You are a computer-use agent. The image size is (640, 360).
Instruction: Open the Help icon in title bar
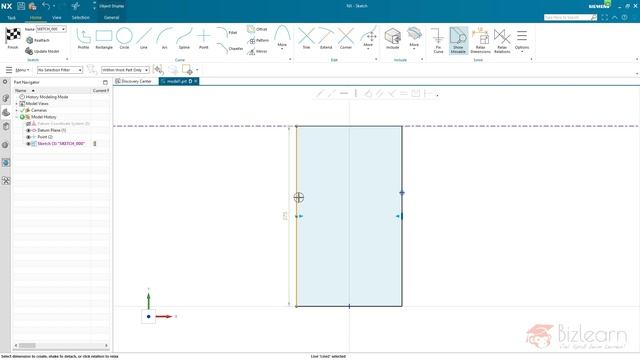pos(624,17)
